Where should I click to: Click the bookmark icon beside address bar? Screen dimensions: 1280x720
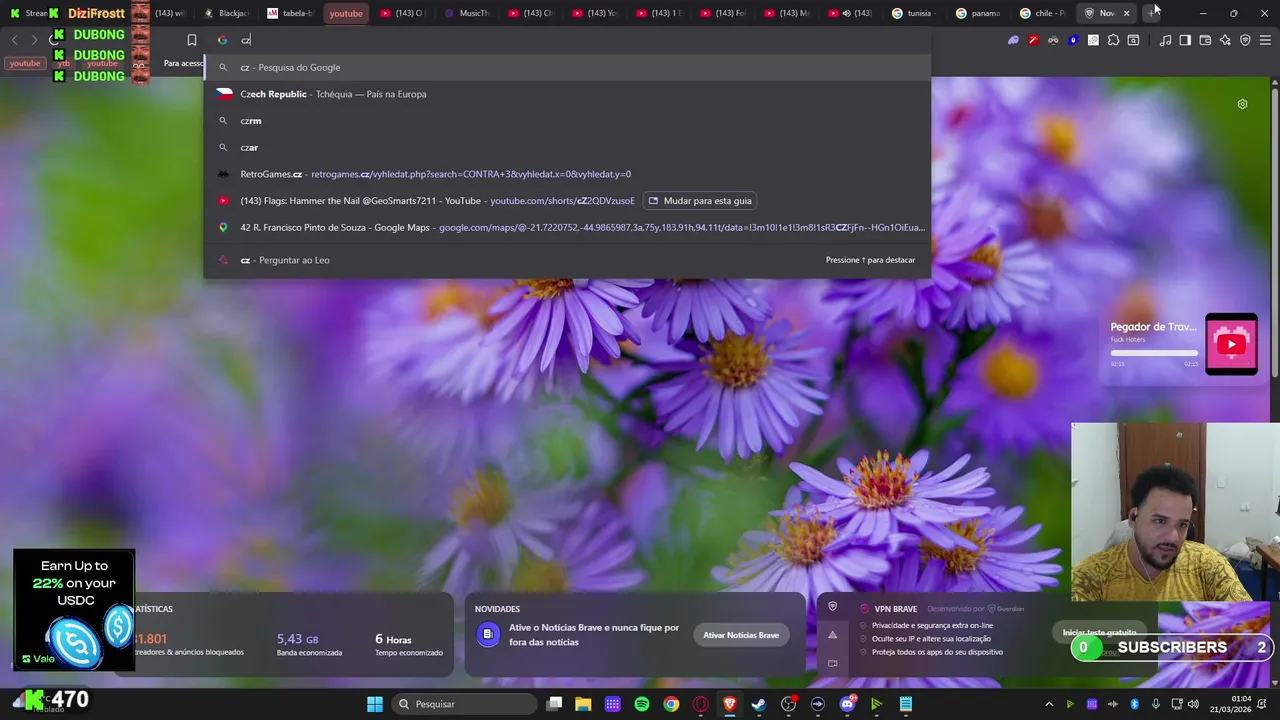point(192,40)
